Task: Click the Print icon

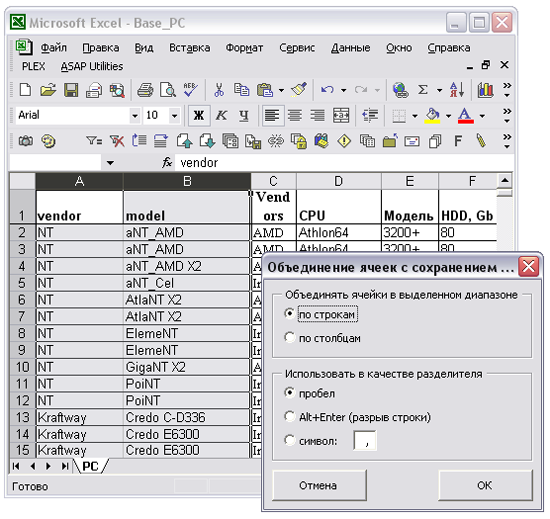Action: click(x=145, y=90)
